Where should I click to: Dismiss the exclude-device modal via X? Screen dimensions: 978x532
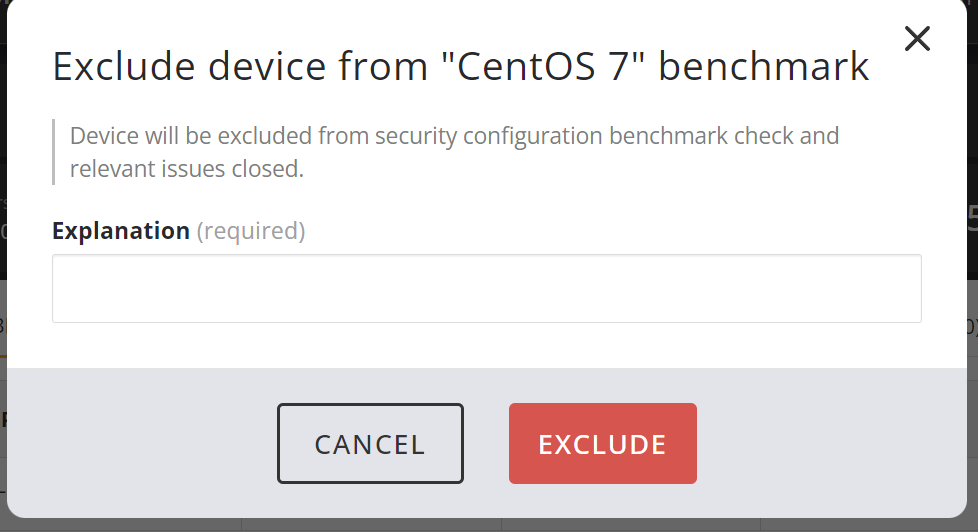917,39
